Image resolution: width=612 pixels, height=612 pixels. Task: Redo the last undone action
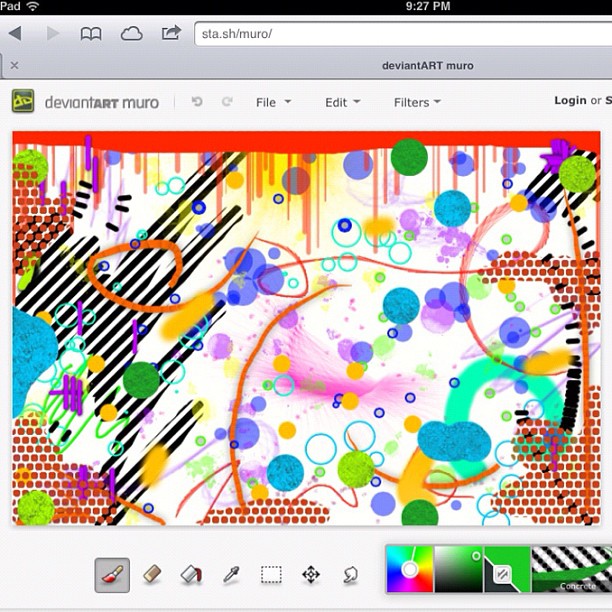(227, 102)
